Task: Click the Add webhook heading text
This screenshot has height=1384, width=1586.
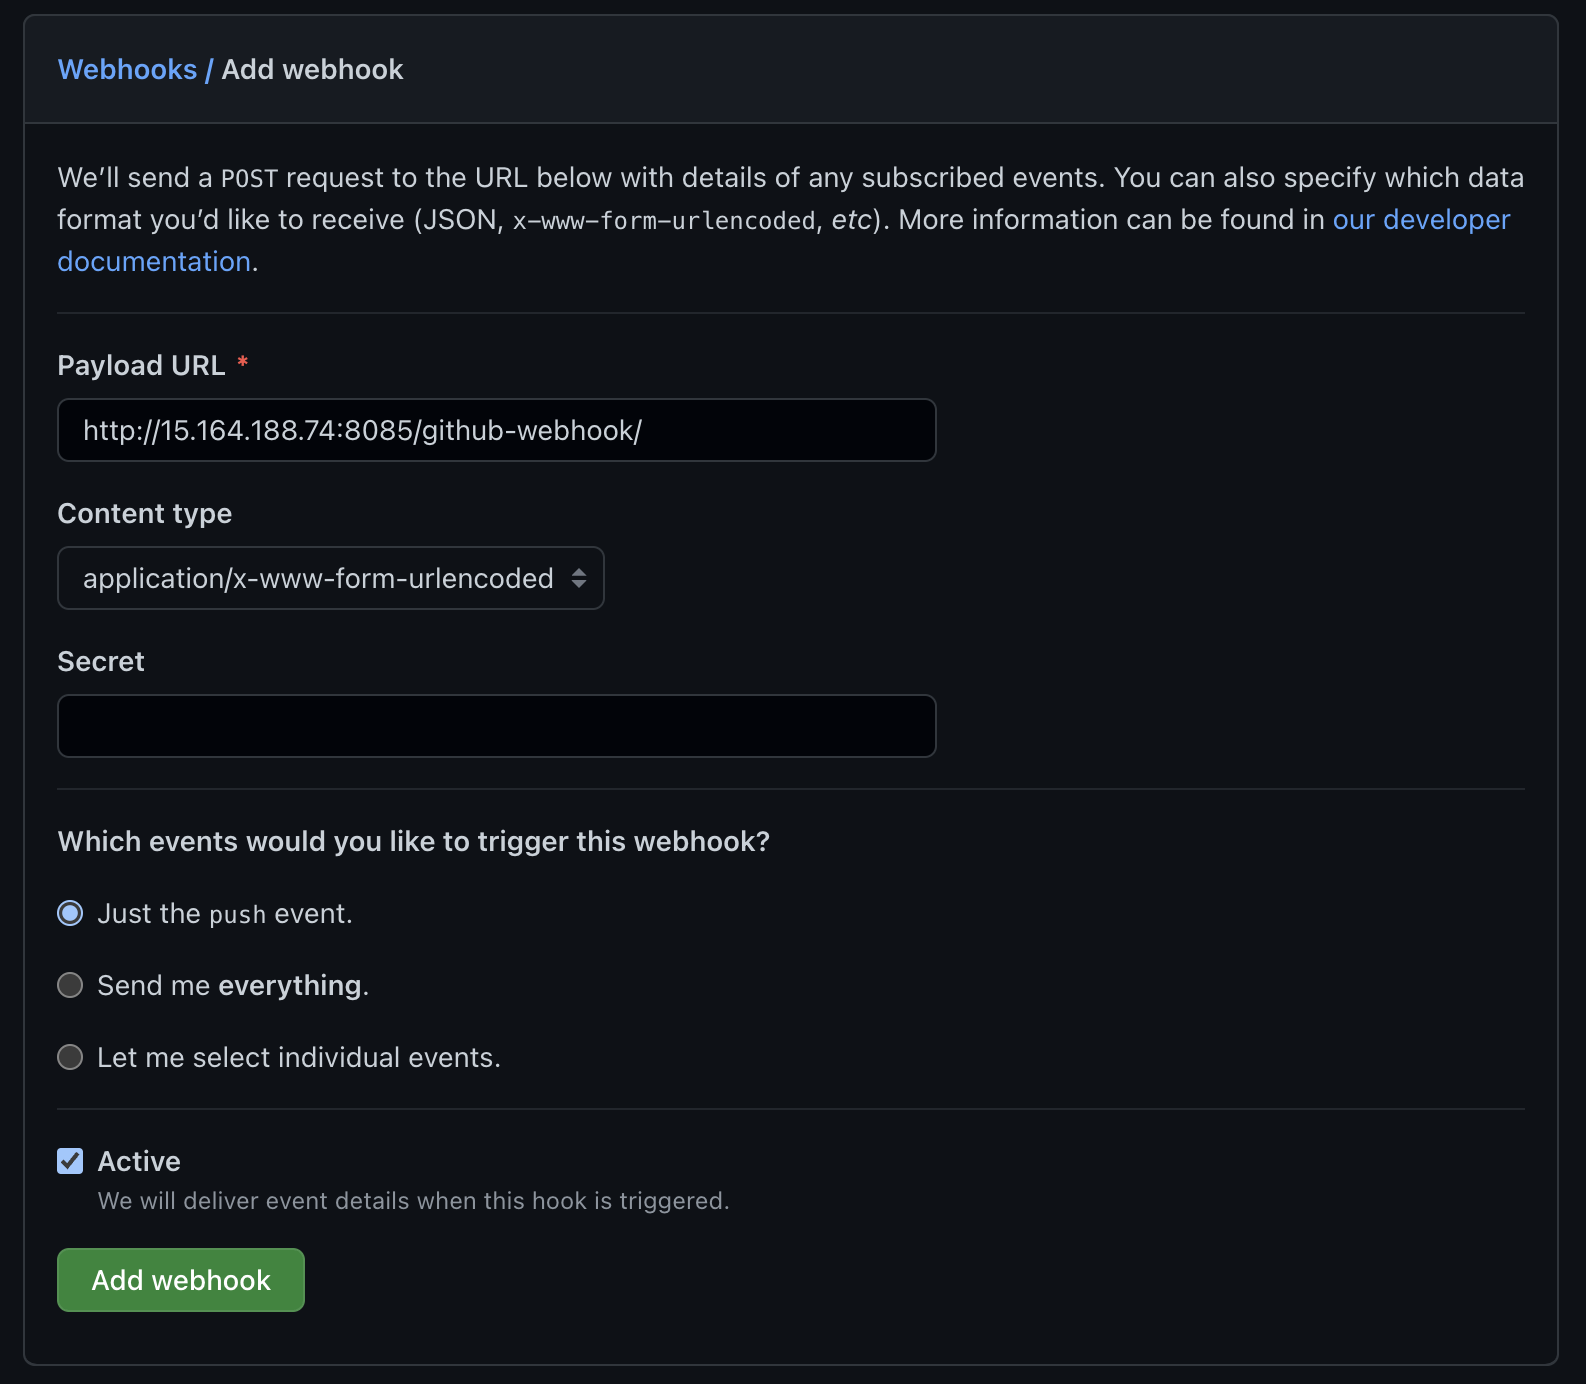Action: tap(312, 70)
